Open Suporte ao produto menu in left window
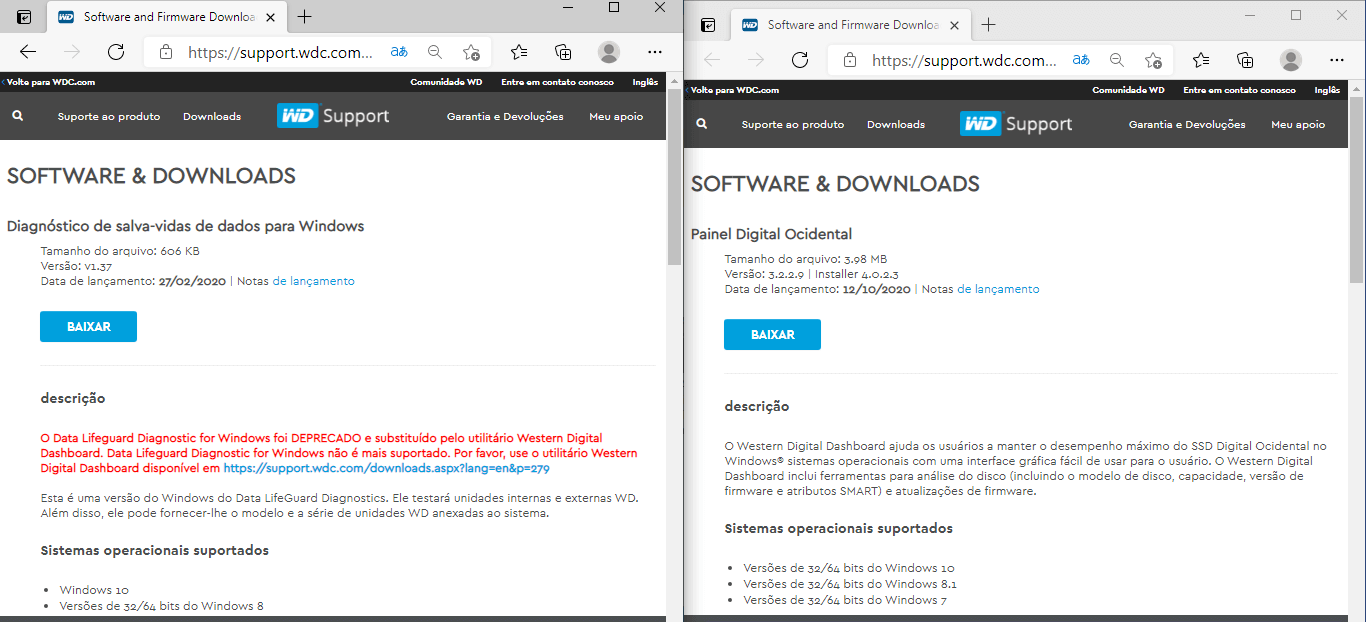The image size is (1366, 622). tap(109, 116)
